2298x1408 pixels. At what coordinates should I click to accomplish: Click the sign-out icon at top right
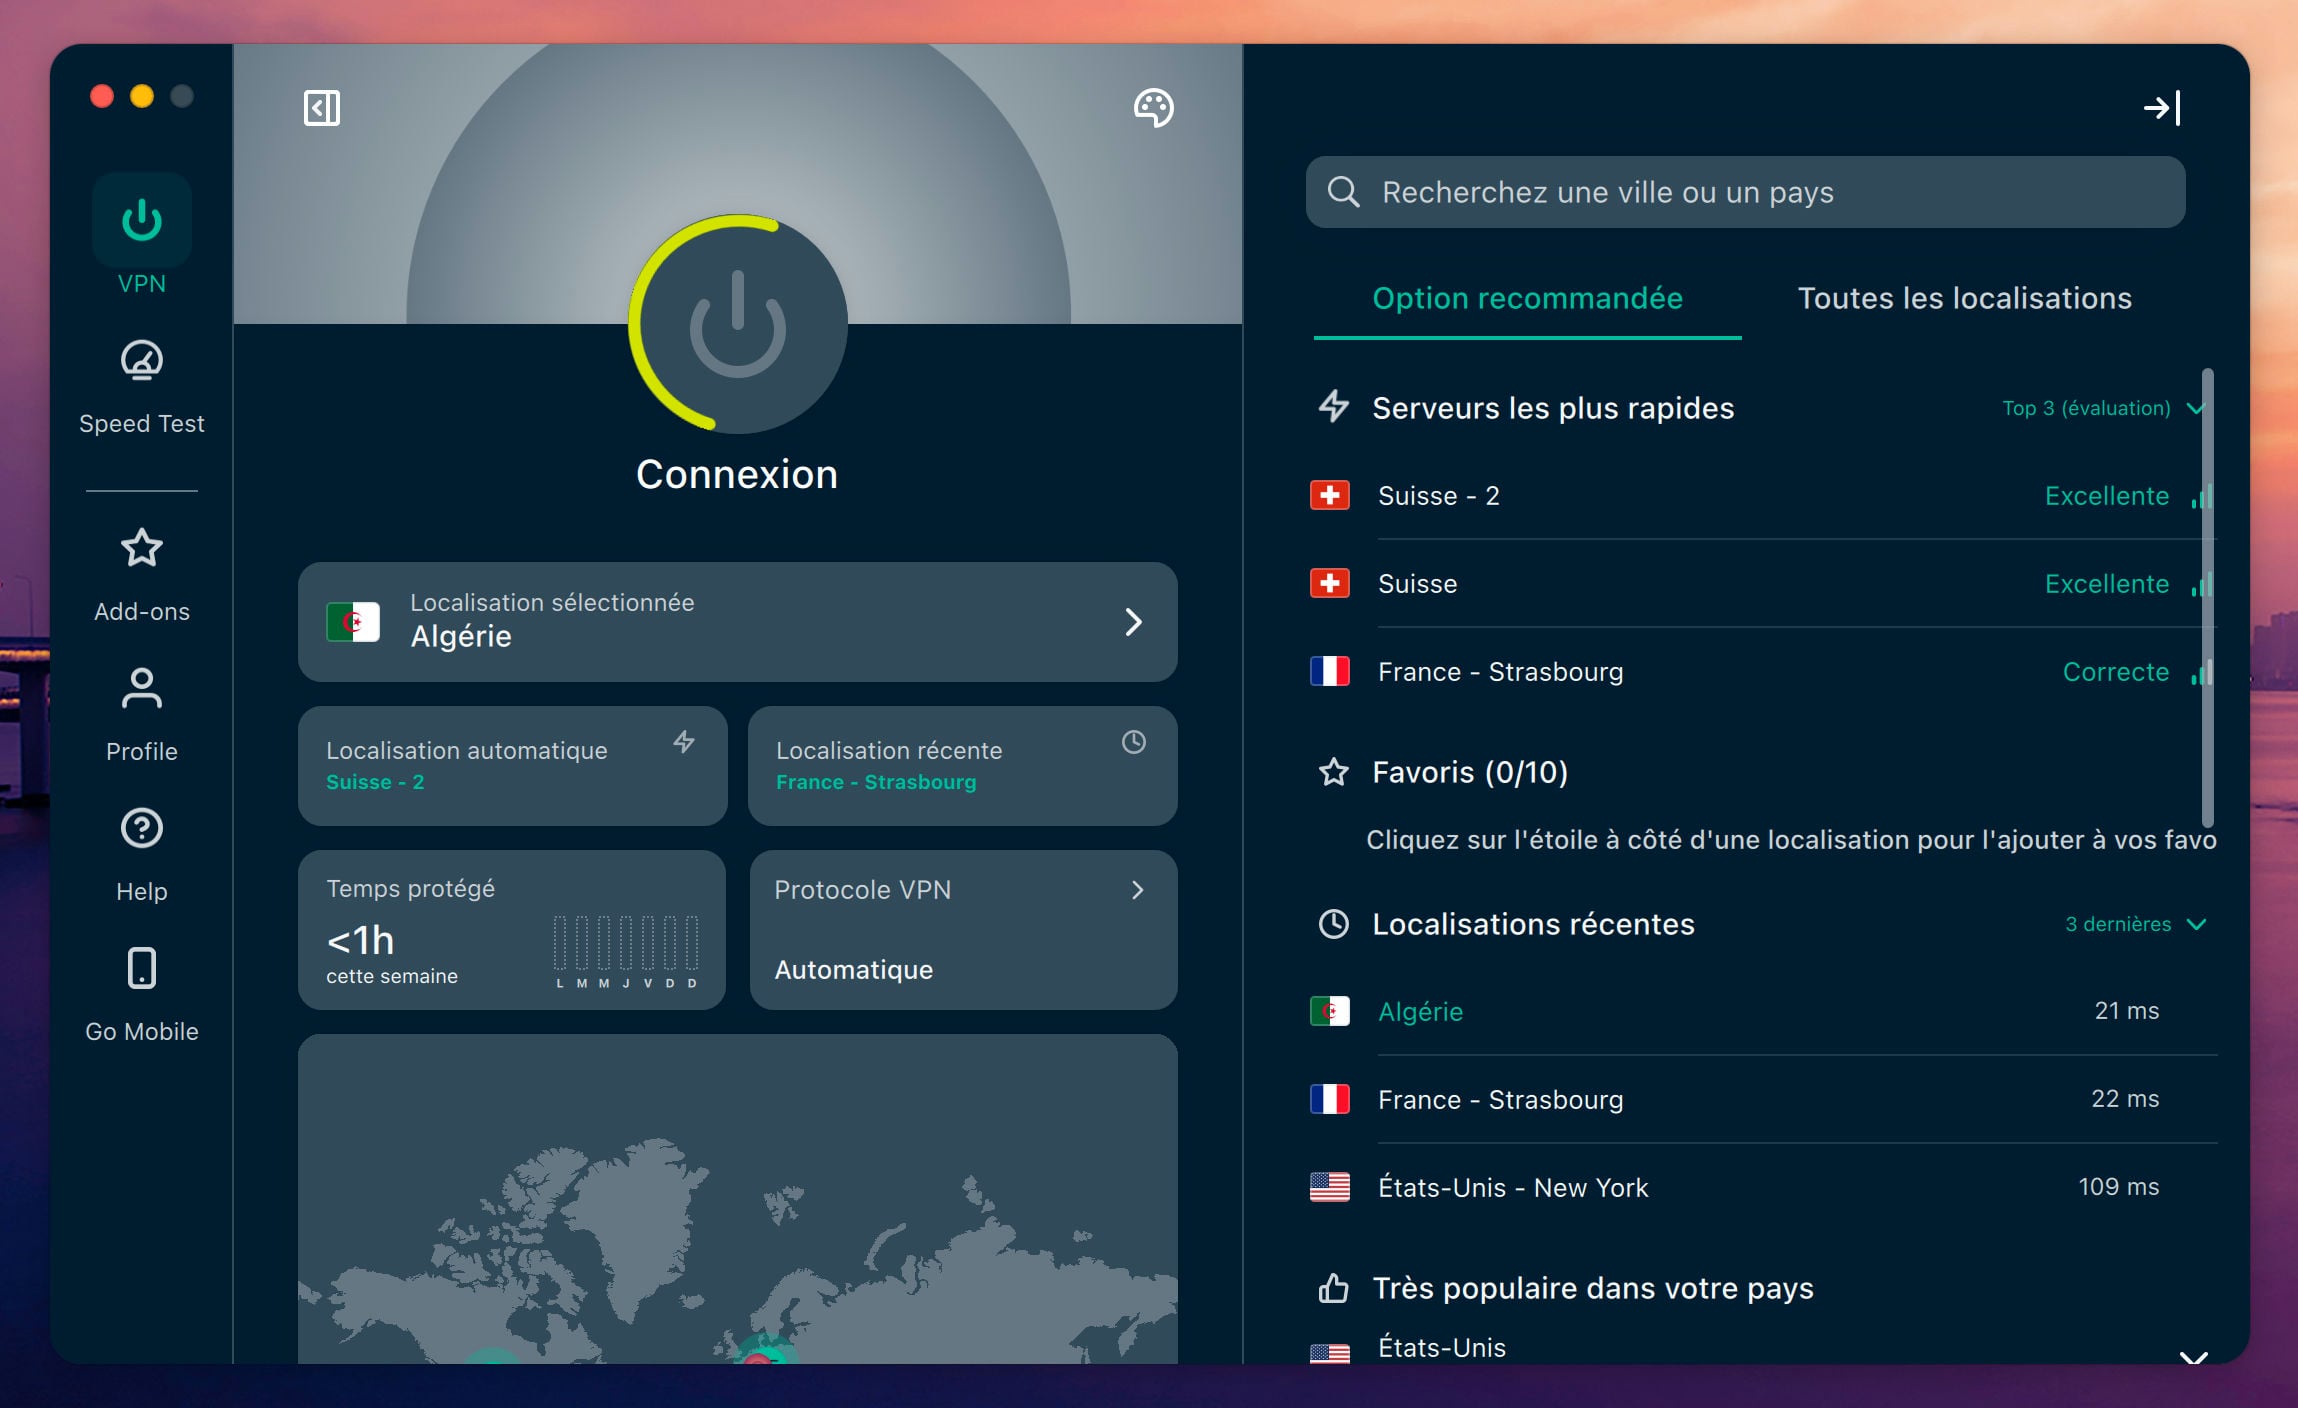click(2165, 108)
